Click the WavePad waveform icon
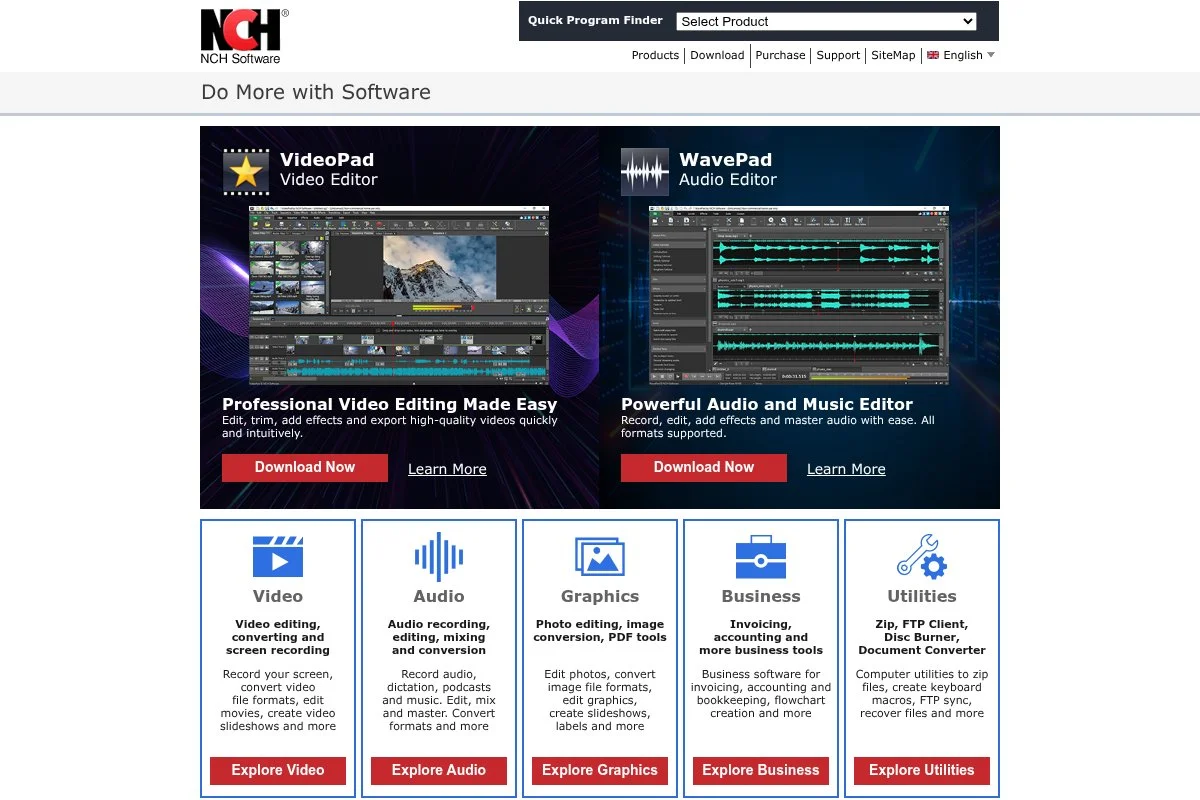 [x=645, y=171]
